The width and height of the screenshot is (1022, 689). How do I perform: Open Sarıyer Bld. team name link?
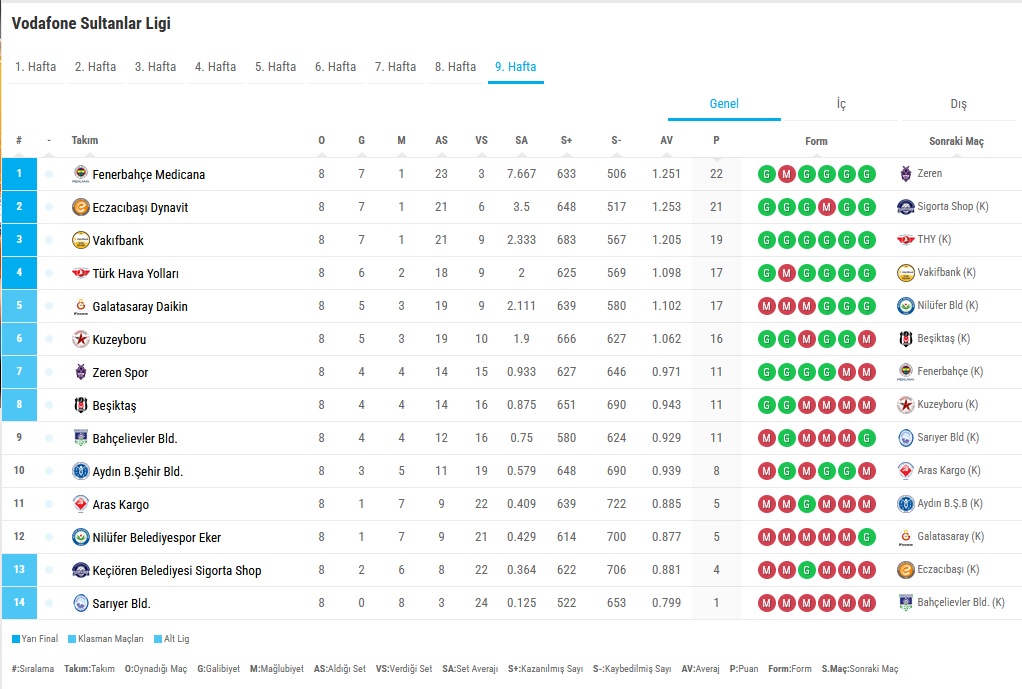tap(121, 604)
